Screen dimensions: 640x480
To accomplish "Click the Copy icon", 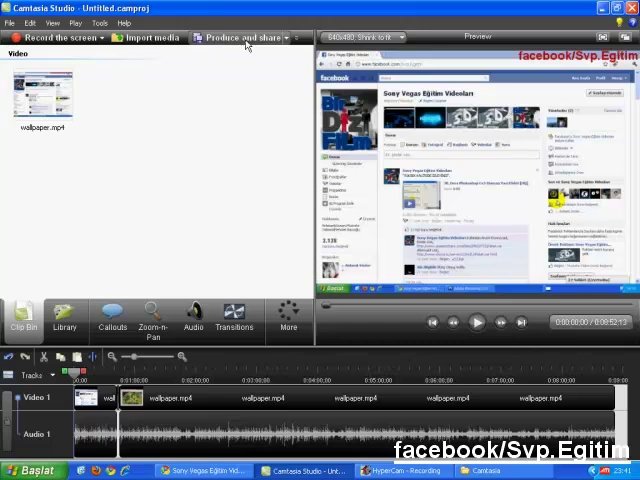I will 61,357.
